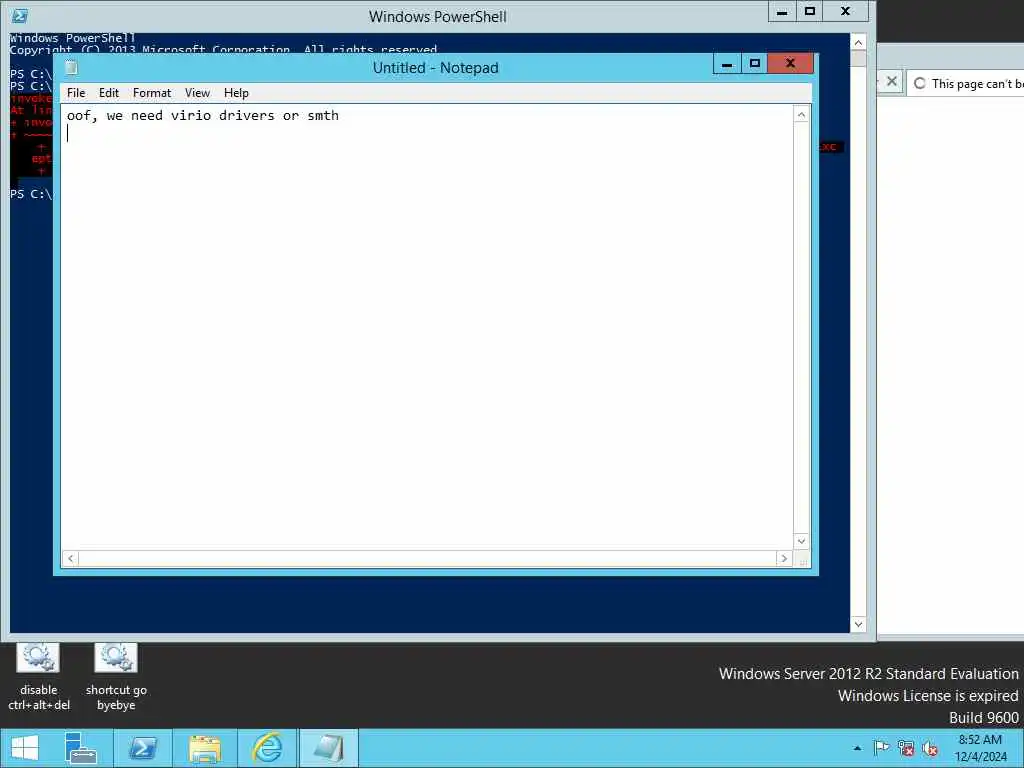Viewport: 1024px width, 768px height.
Task: Click the network status tray icon
Action: pyautogui.click(x=906, y=748)
